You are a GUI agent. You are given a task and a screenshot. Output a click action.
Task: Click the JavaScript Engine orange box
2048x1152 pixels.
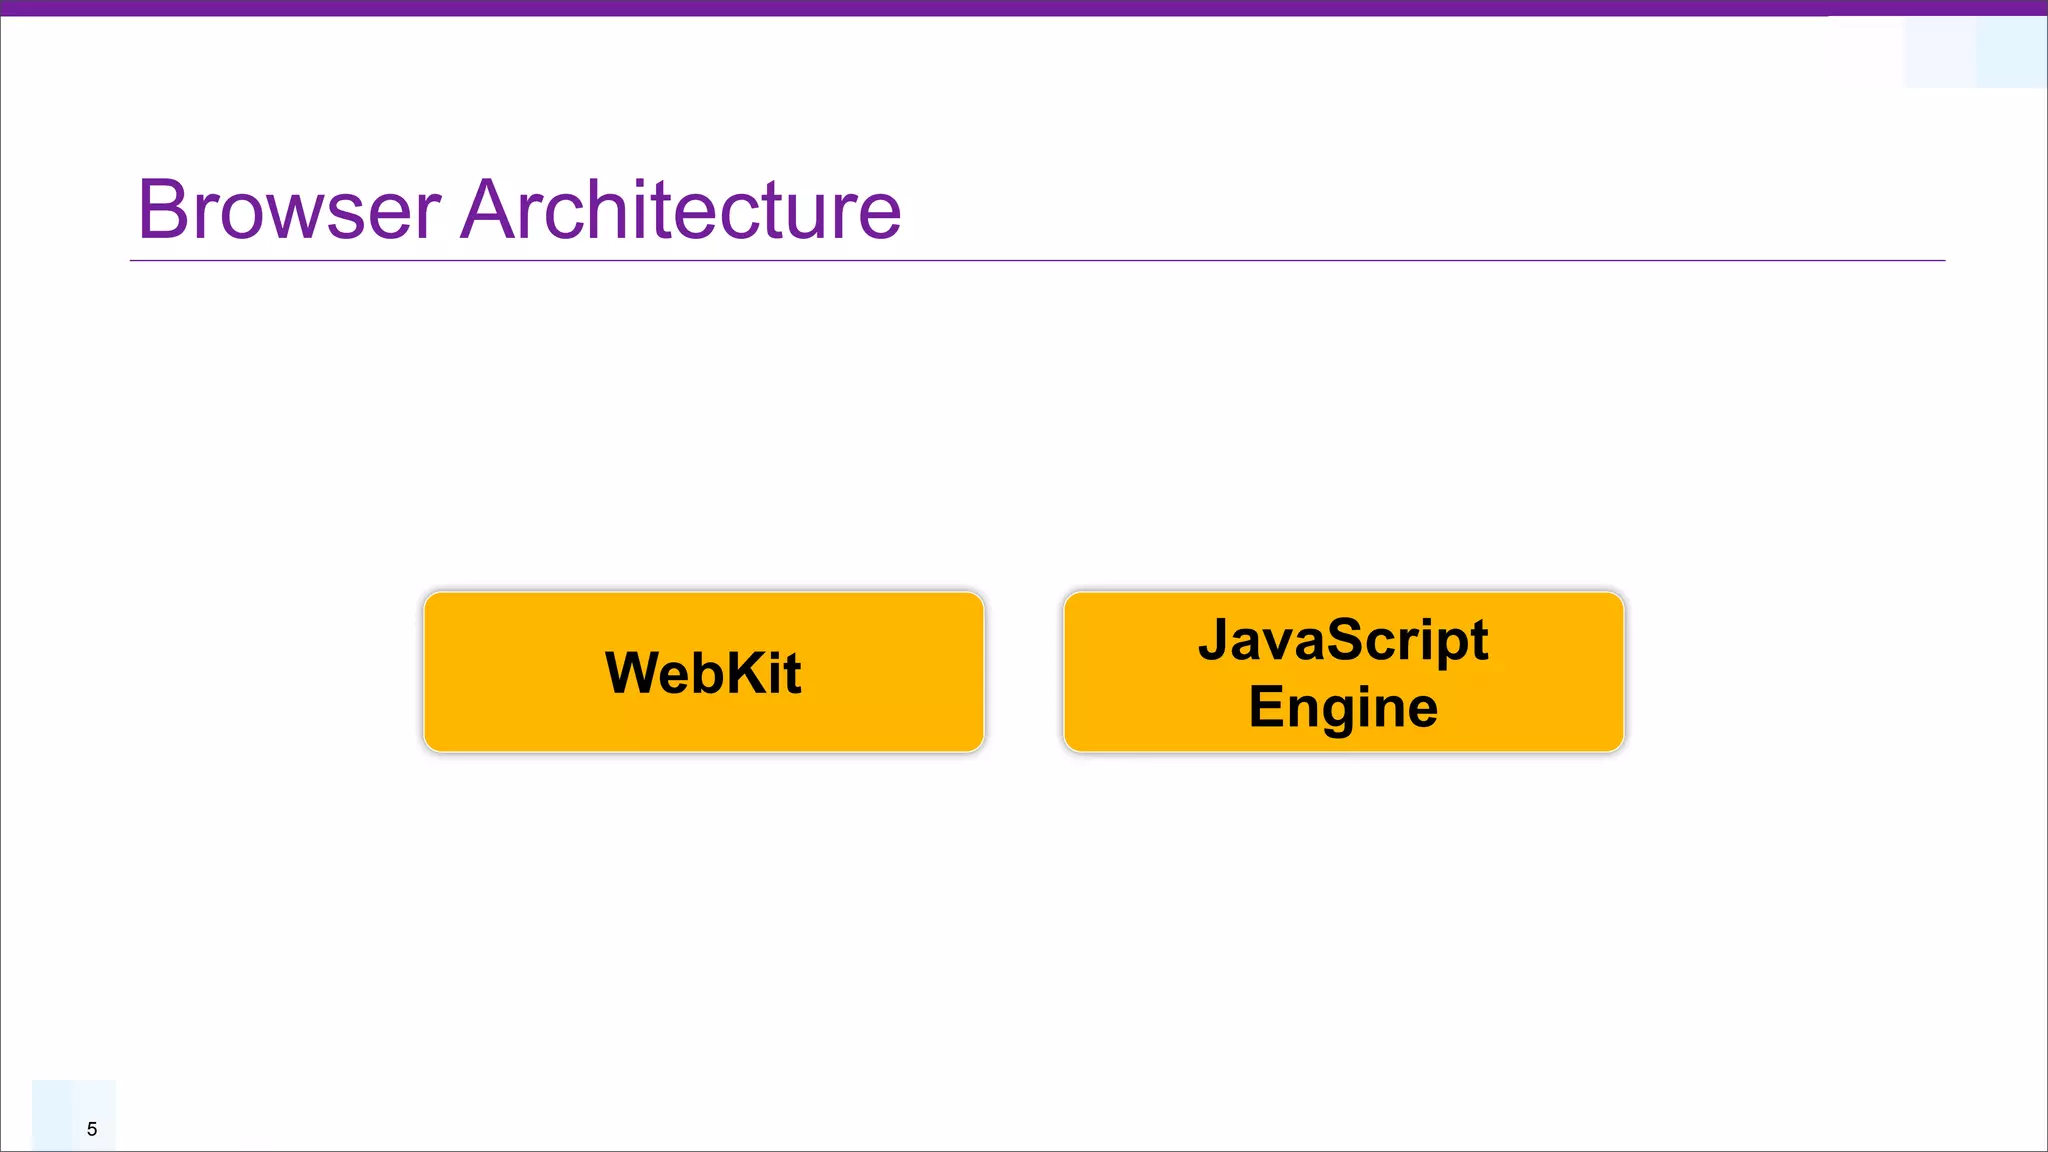[x=1344, y=672]
